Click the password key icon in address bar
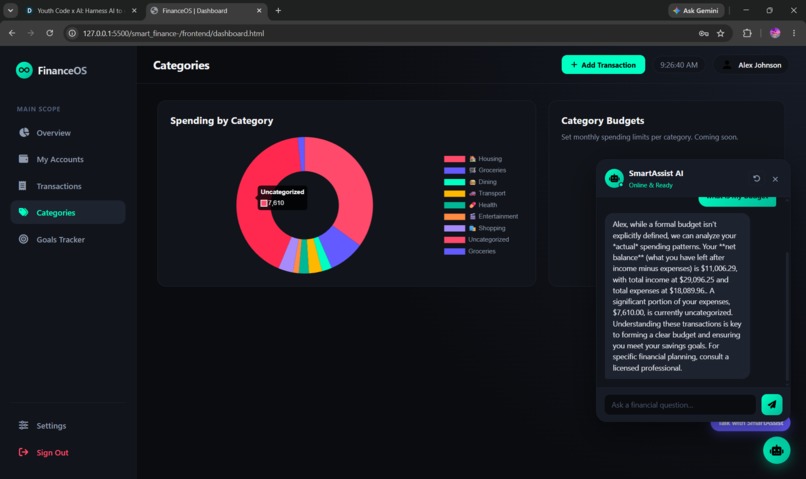The width and height of the screenshot is (806, 479). coord(703,33)
